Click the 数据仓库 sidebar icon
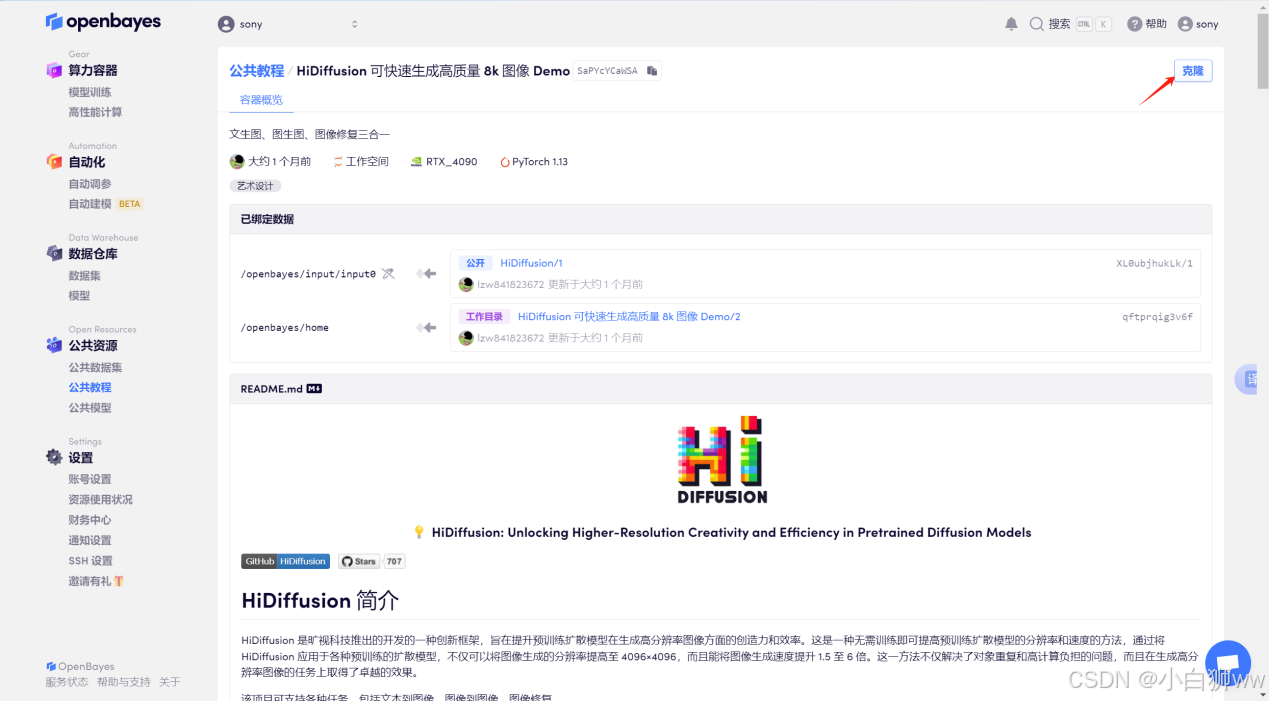Screen dimensions: 1269x701 pos(54,254)
